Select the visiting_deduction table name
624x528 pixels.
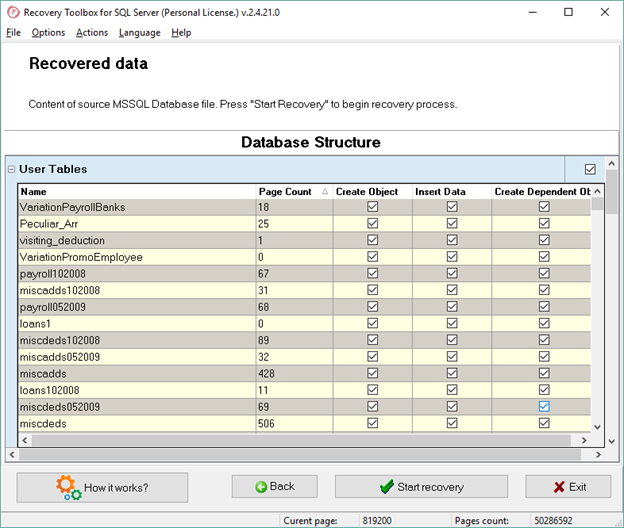tap(62, 240)
